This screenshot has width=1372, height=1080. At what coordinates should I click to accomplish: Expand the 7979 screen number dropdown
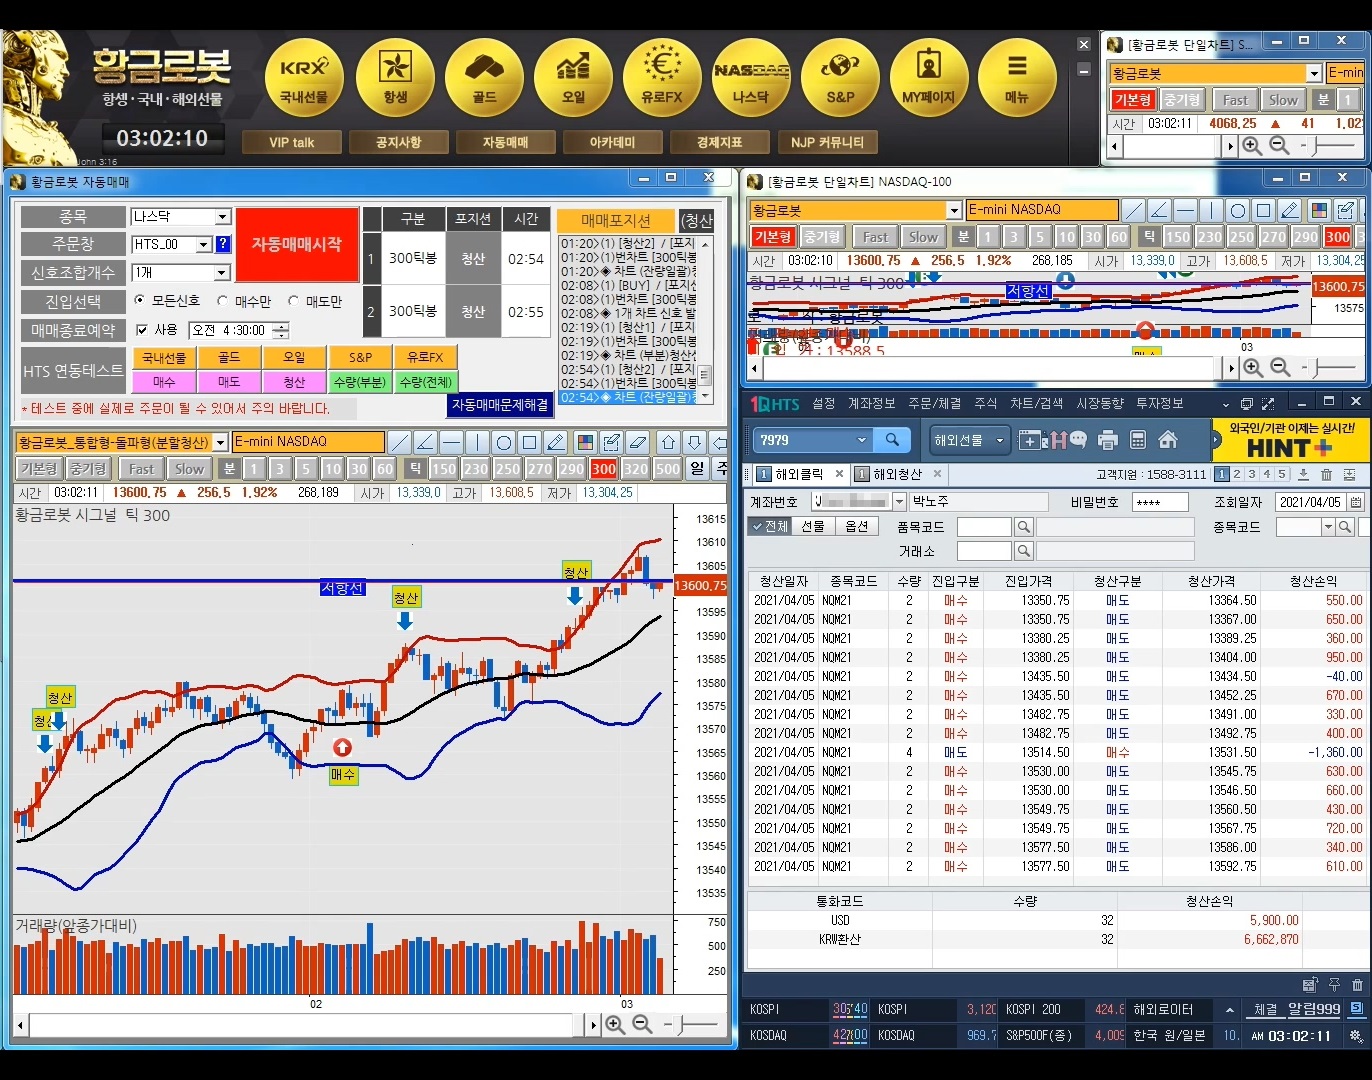(x=862, y=440)
